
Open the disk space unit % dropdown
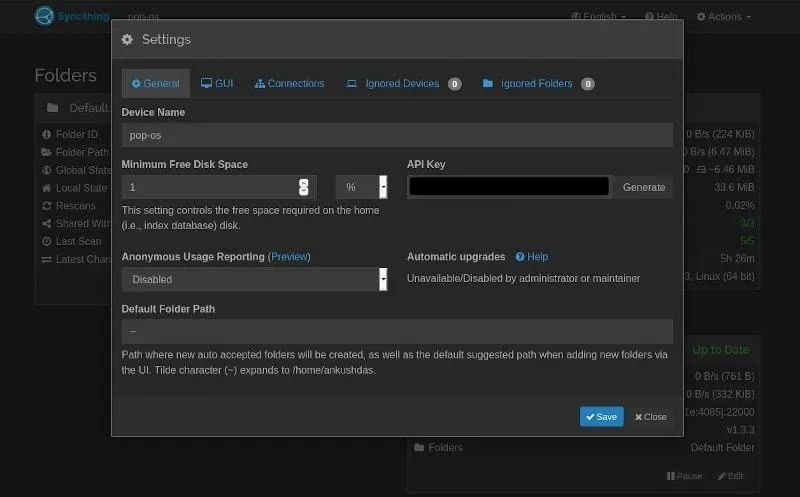coord(361,187)
